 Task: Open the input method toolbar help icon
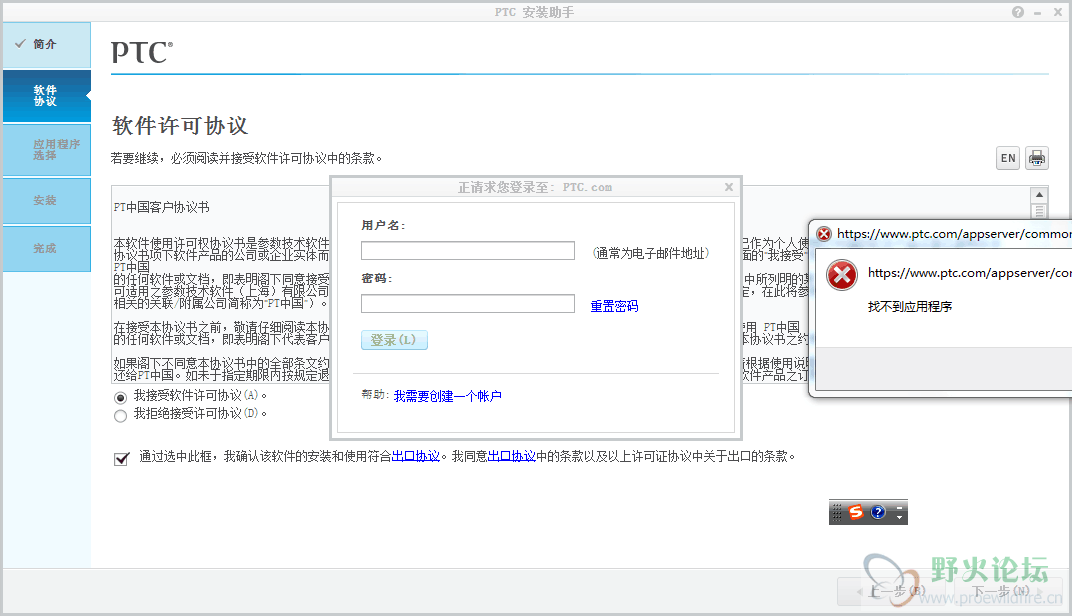[x=879, y=512]
